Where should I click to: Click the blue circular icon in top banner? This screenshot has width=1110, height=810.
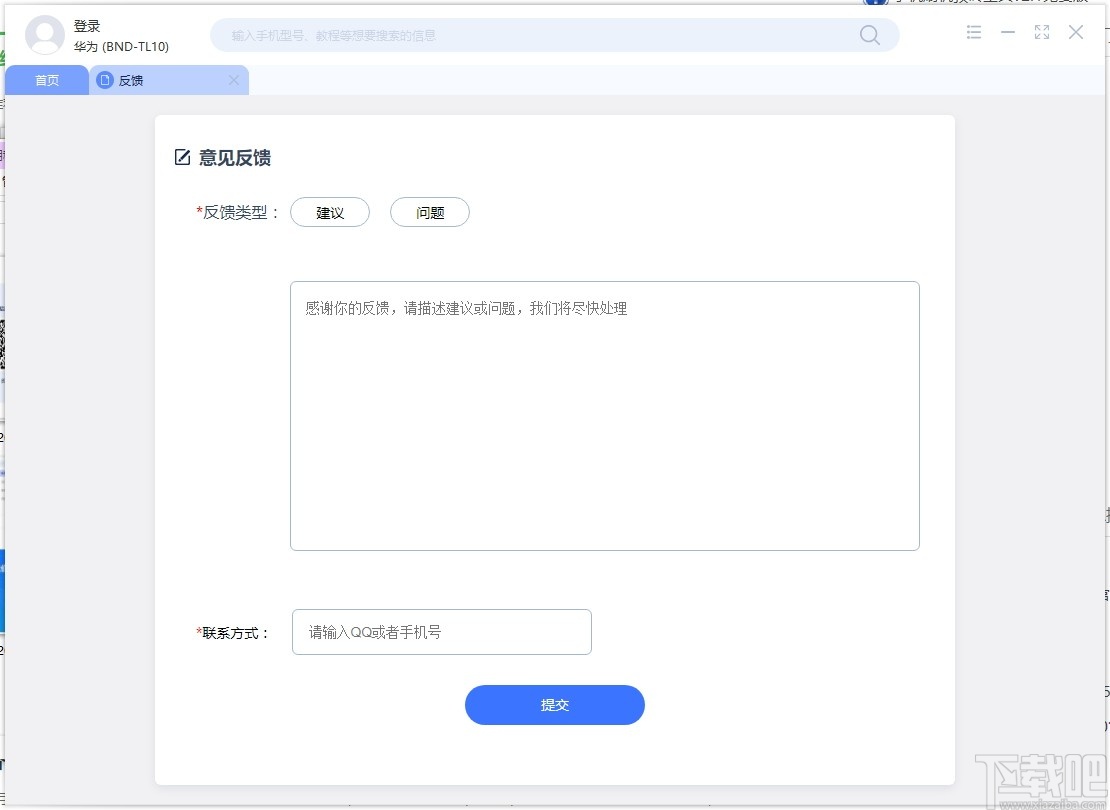[875, 4]
